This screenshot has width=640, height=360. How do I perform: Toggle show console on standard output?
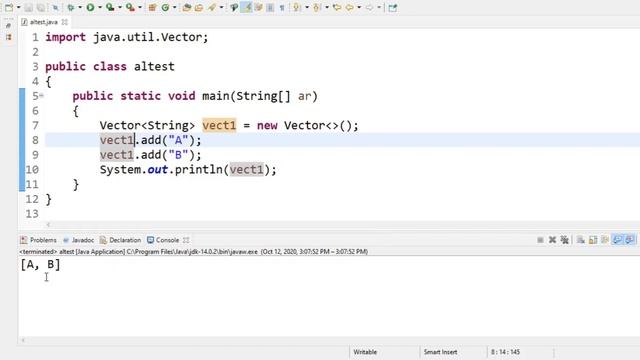(x=617, y=240)
